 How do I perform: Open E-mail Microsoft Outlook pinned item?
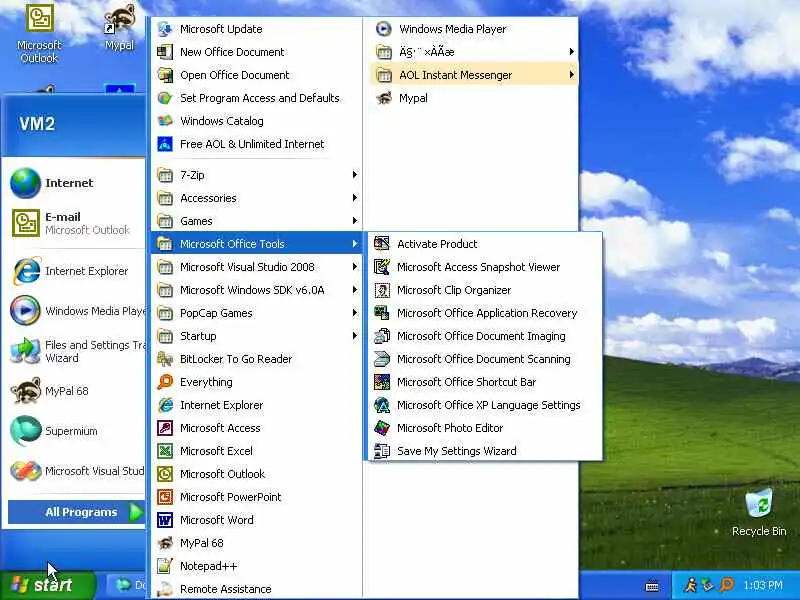click(74, 223)
